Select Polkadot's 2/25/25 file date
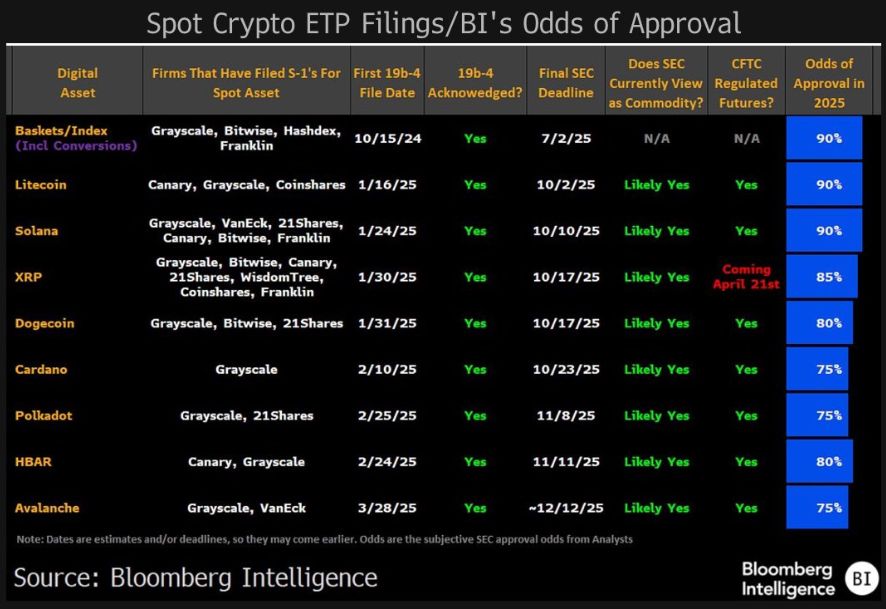This screenshot has height=609, width=886. 386,416
